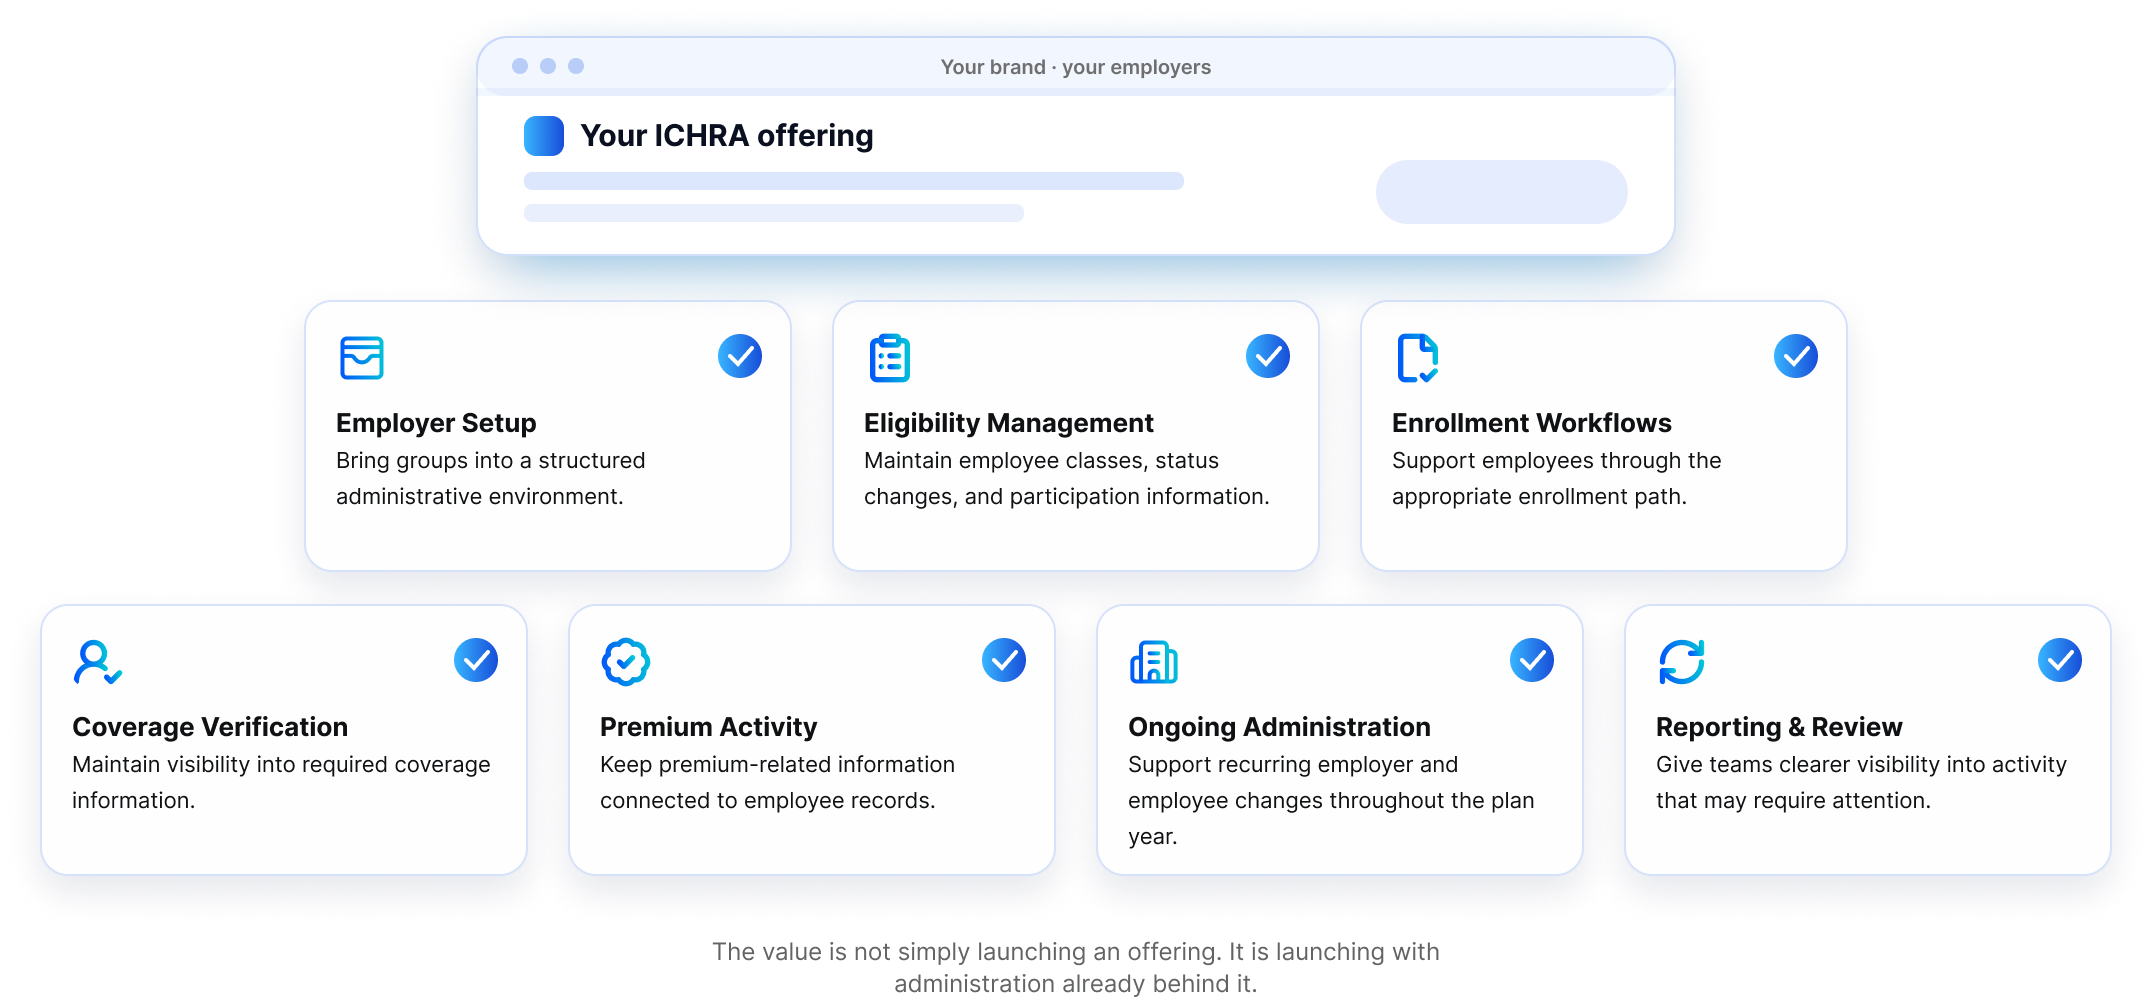Screen dimensions: 2152x1005
Task: Click 'Maintain employee classes, status changes' description
Action: point(1067,479)
